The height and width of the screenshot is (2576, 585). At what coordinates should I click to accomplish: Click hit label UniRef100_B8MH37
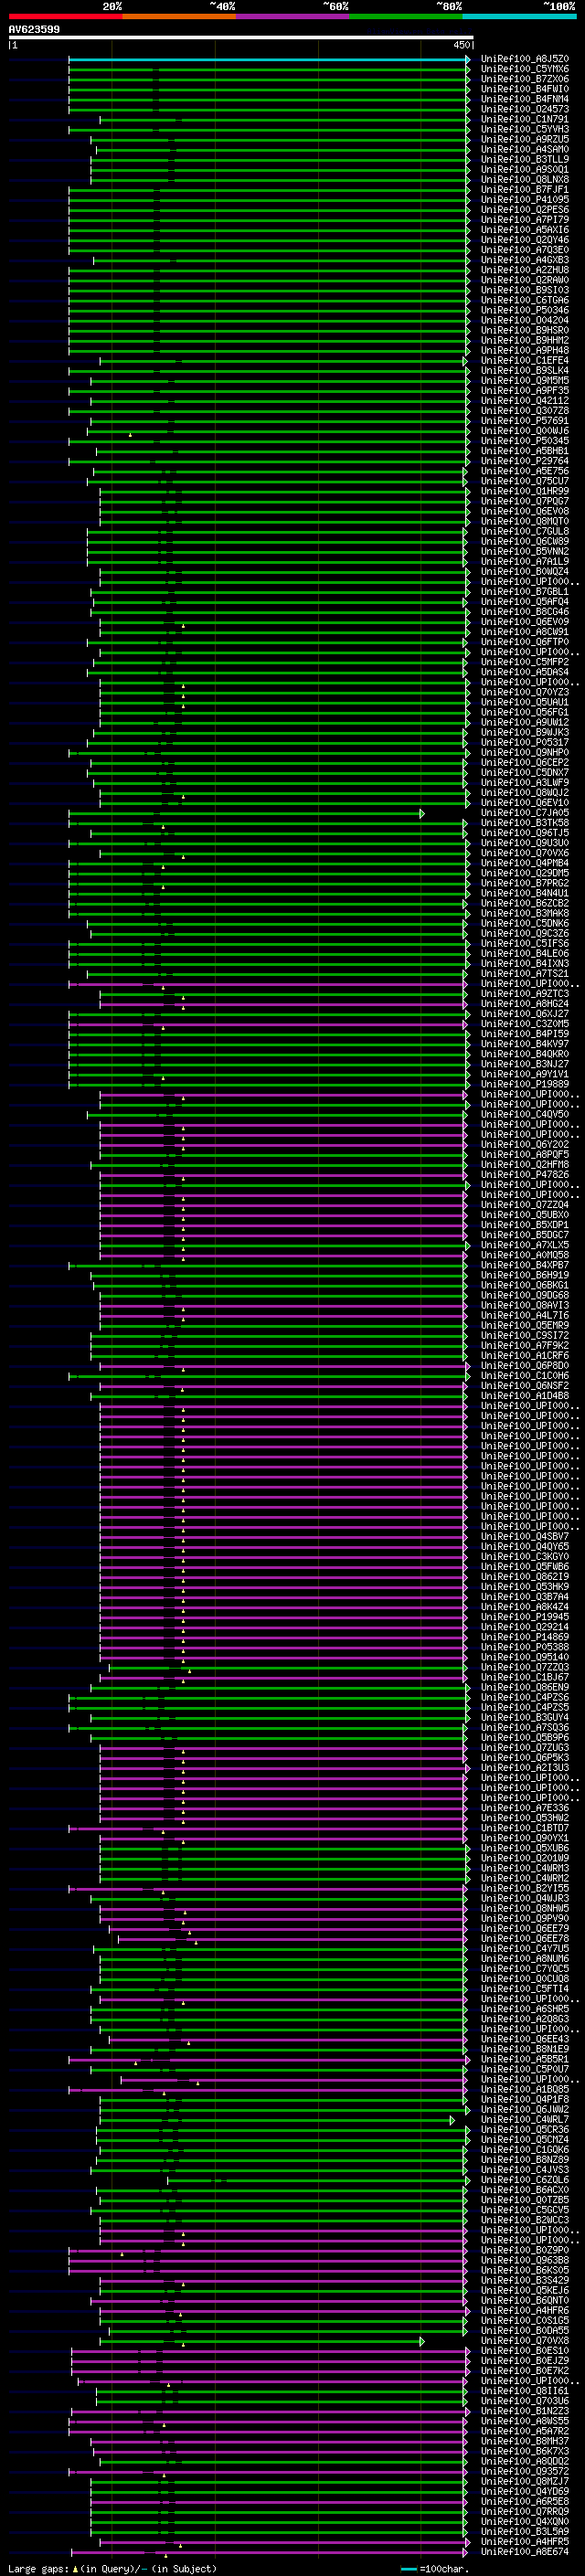(525, 2441)
